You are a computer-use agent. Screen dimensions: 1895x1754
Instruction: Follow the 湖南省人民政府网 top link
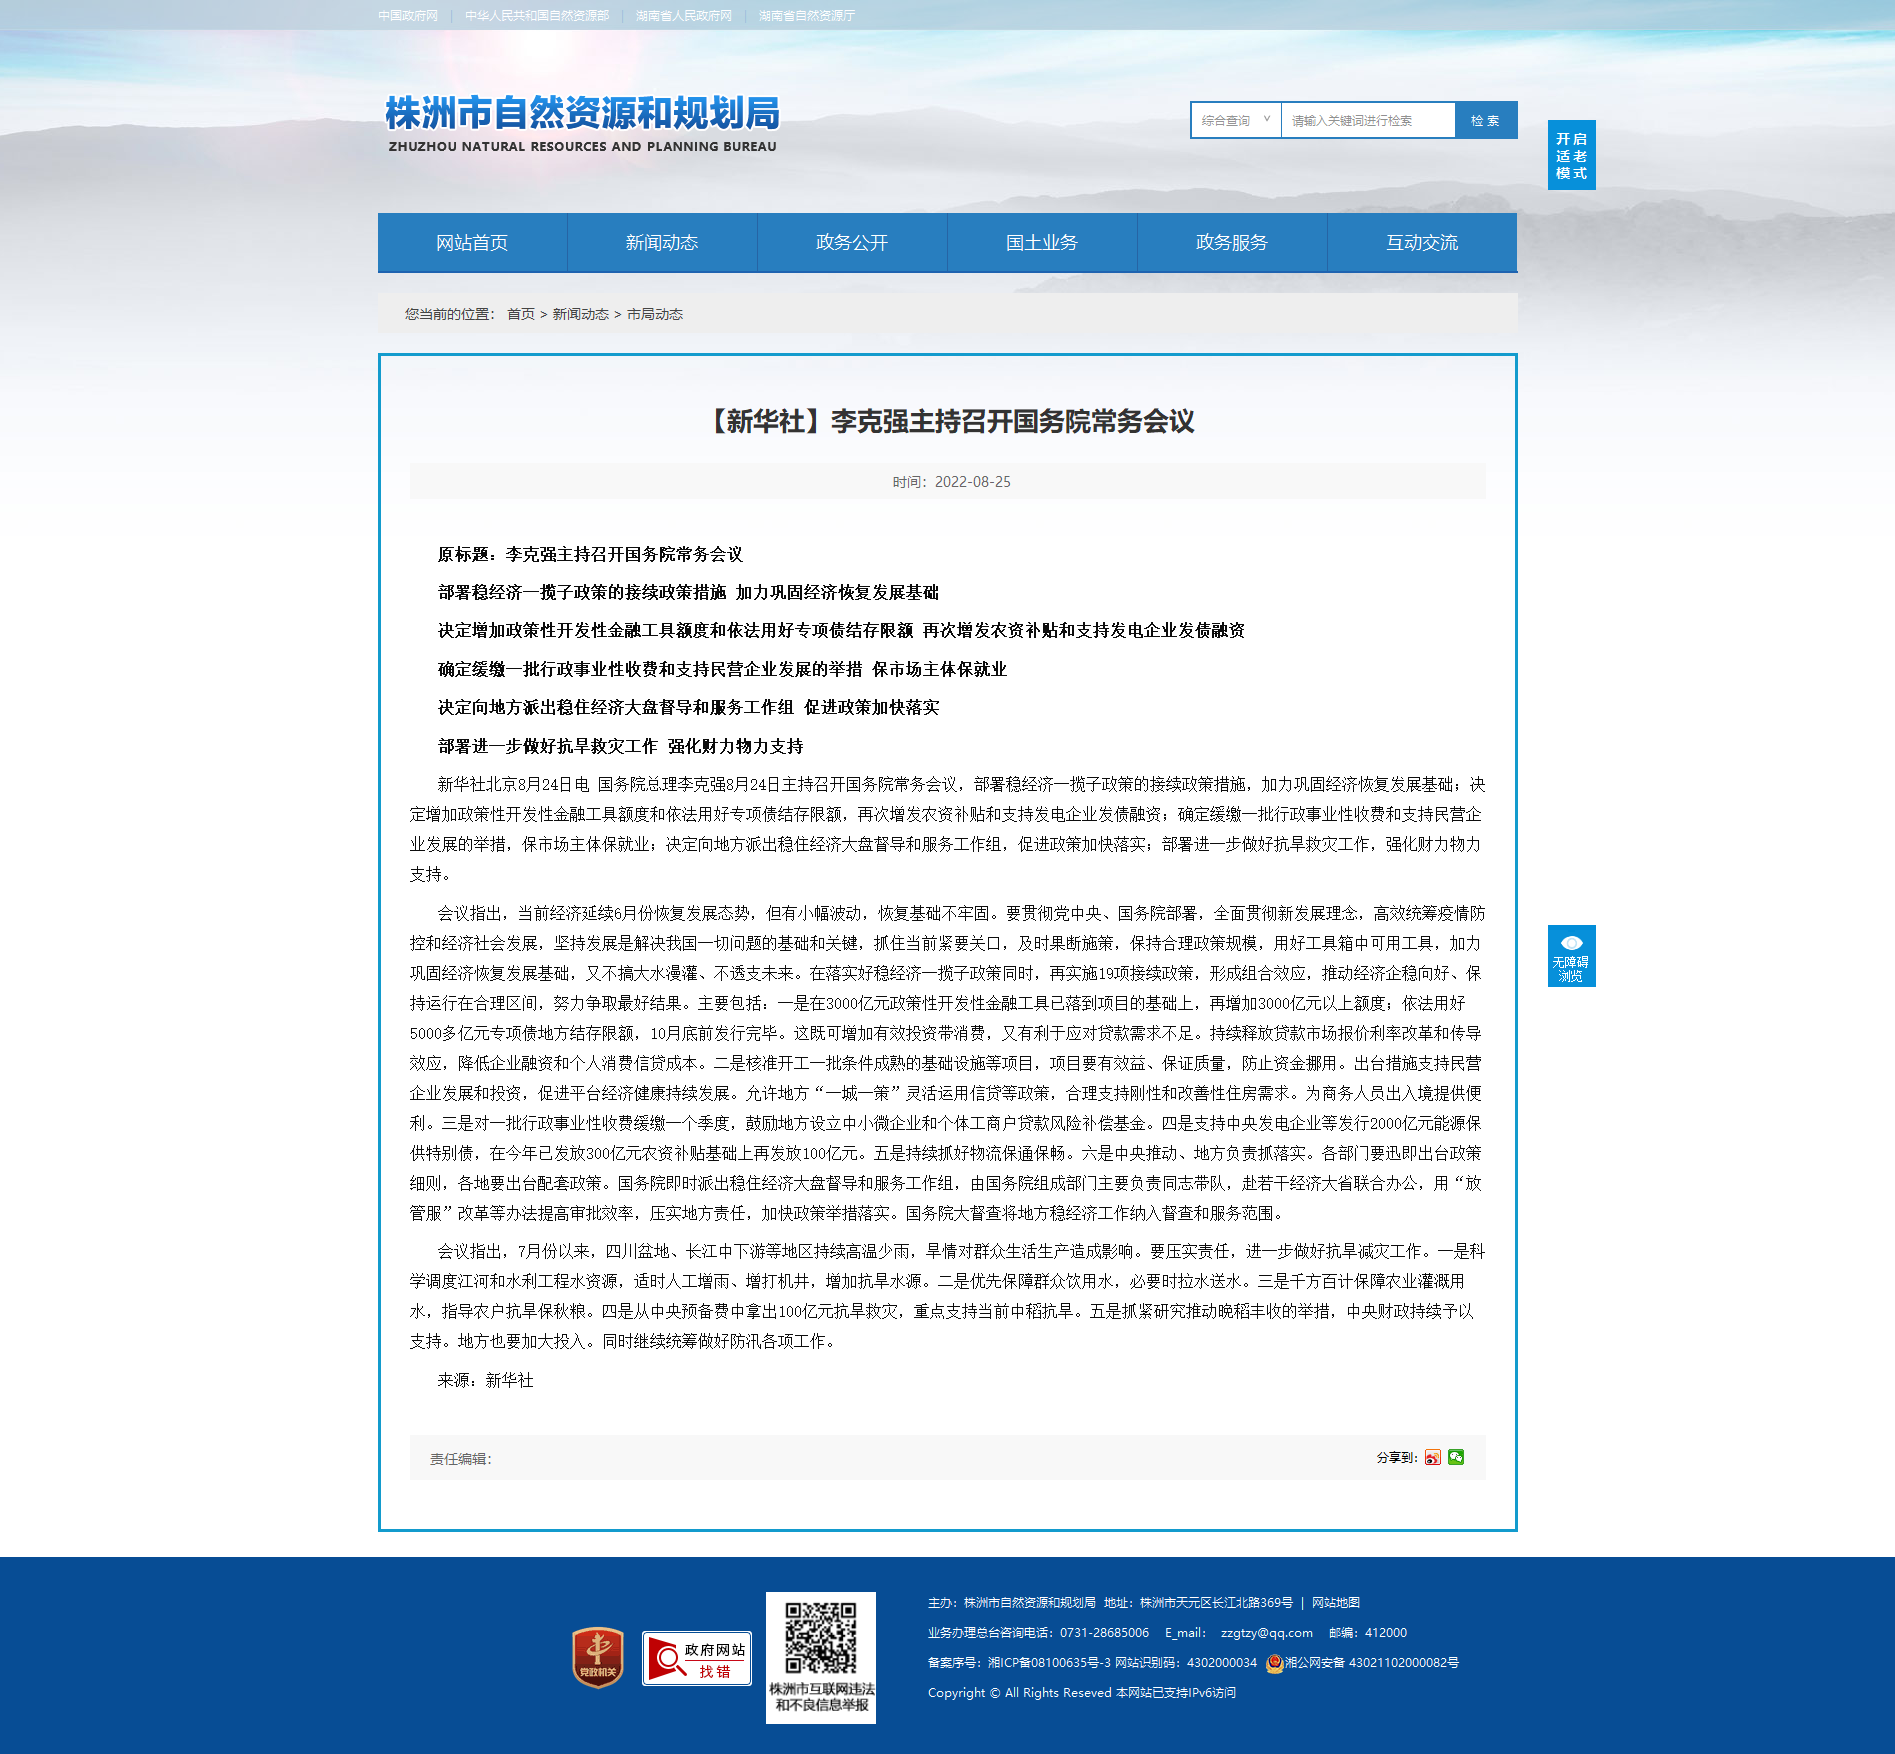tap(684, 15)
